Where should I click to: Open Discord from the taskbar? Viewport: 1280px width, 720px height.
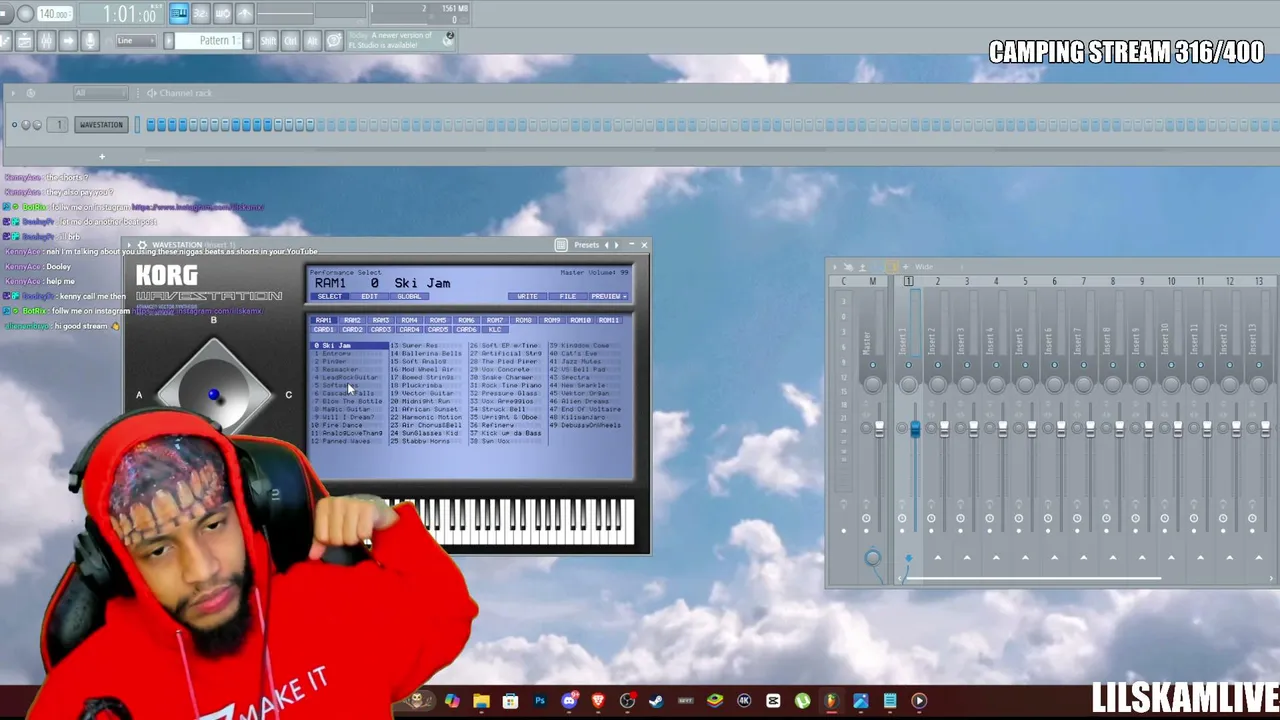pyautogui.click(x=569, y=701)
